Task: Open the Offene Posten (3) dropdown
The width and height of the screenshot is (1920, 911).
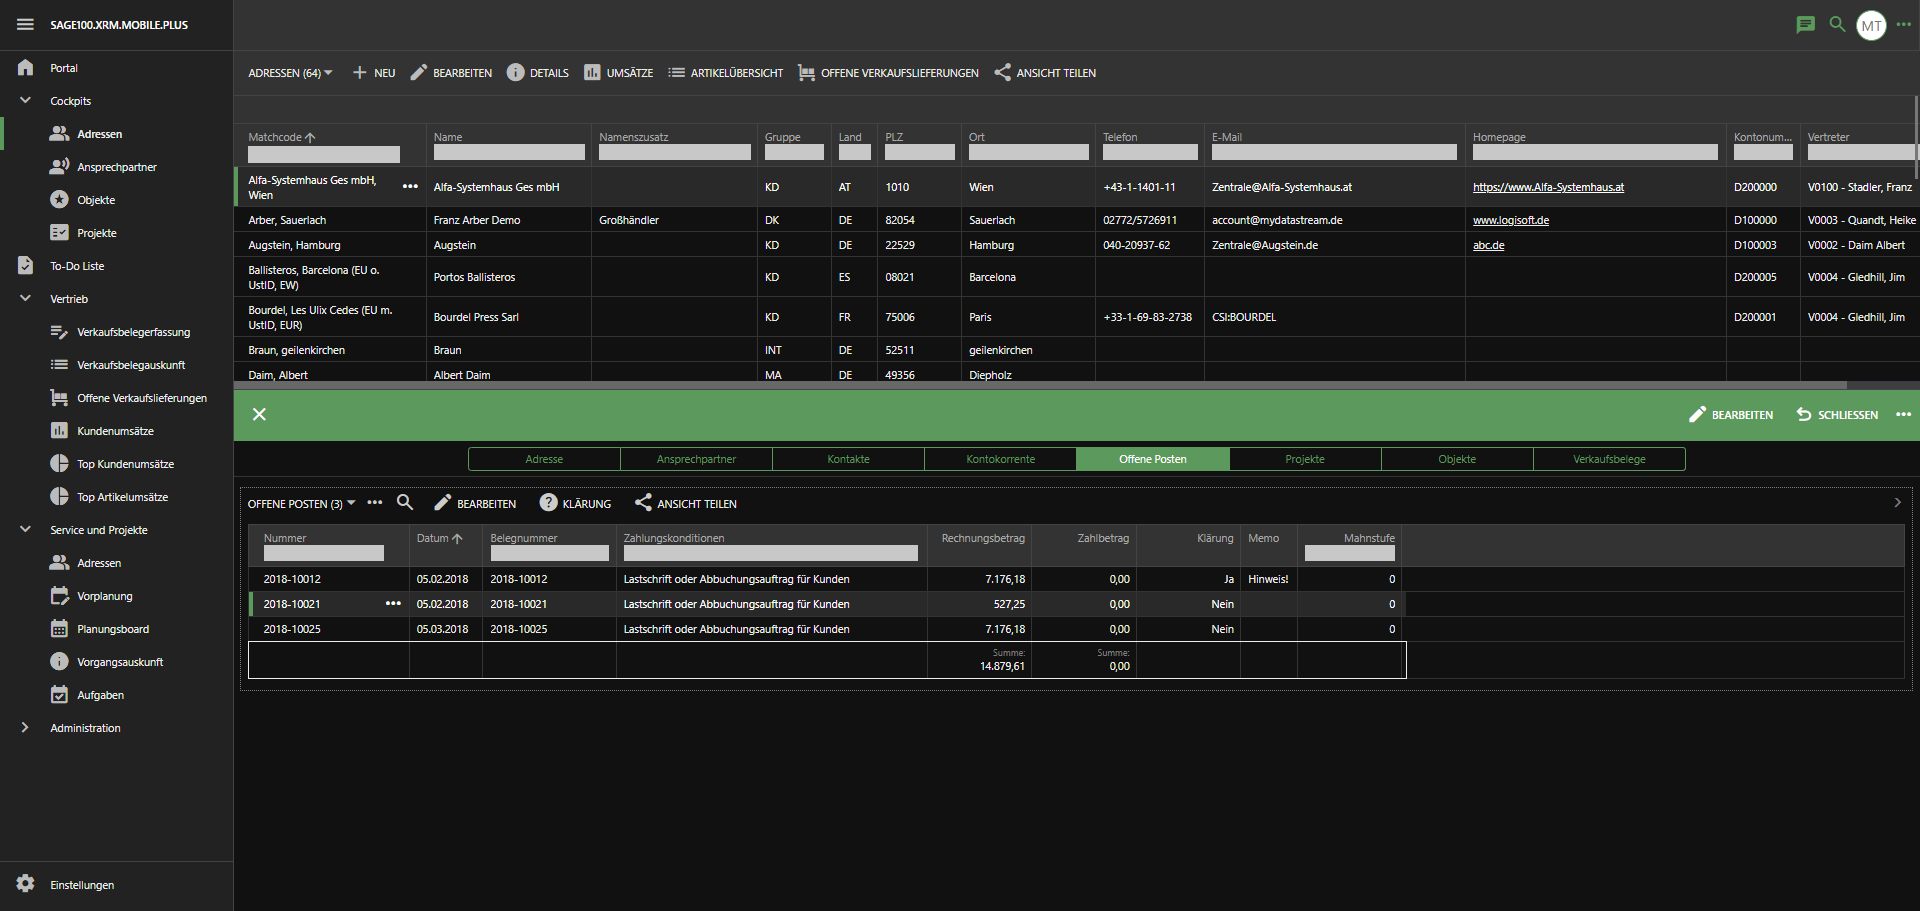Action: 301,504
